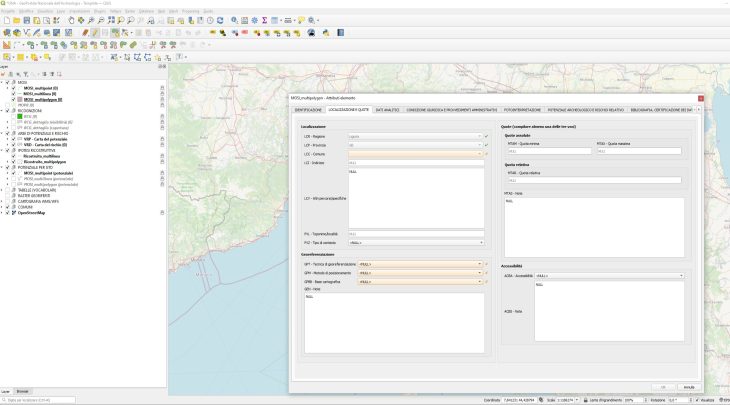The height and width of the screenshot is (405, 730).
Task: Expand the ACBA - Accessibilità dropdown
Action: 608,275
